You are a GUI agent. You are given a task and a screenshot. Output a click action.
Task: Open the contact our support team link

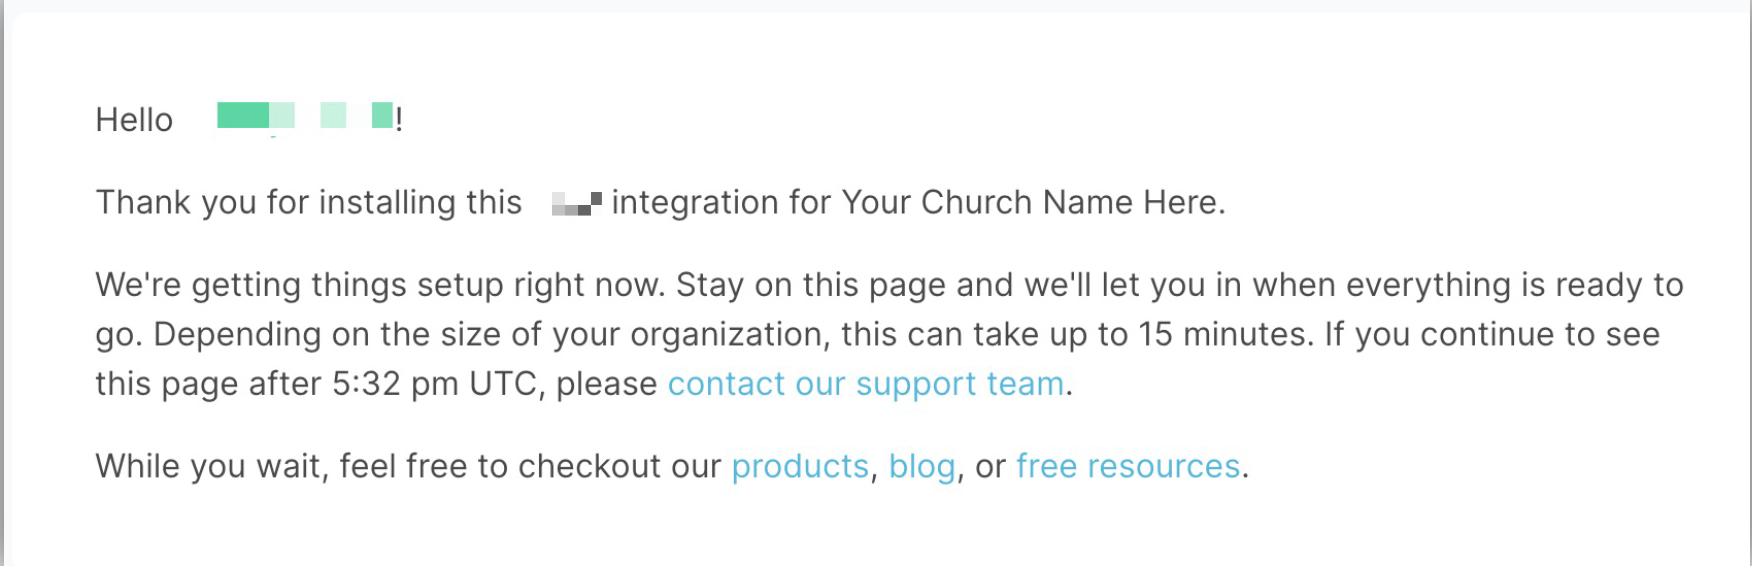pyautogui.click(x=865, y=384)
